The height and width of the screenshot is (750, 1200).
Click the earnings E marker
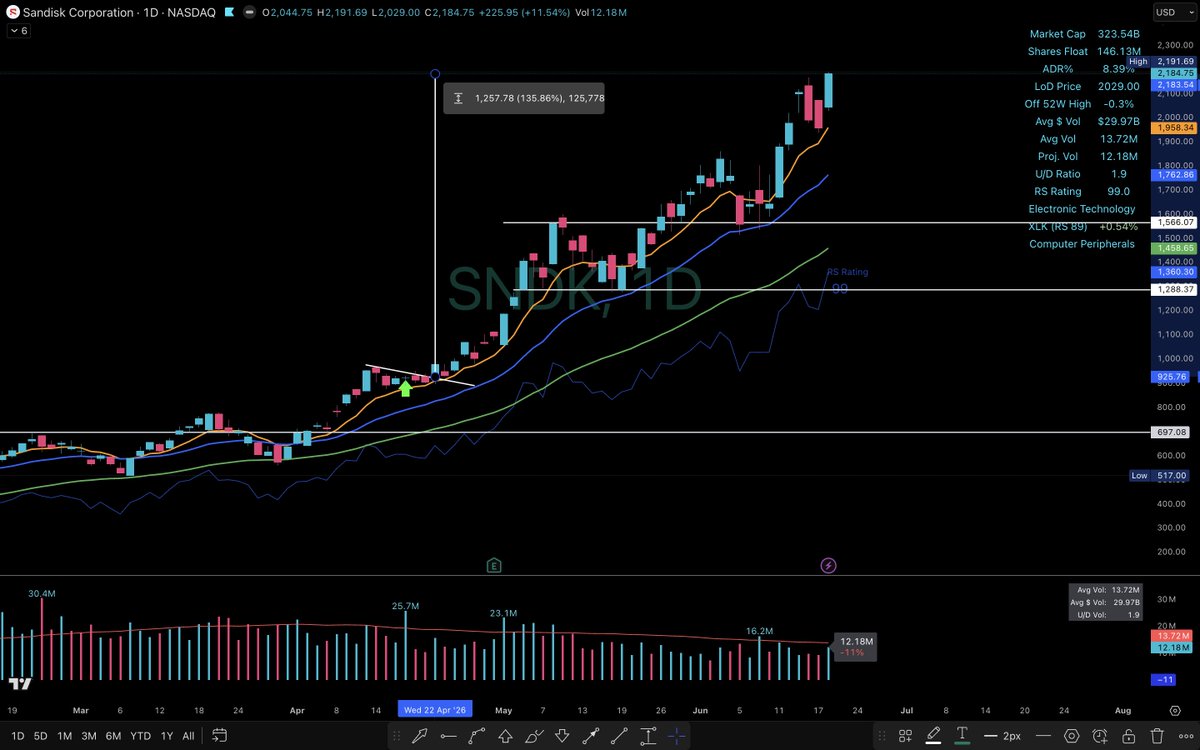point(494,565)
